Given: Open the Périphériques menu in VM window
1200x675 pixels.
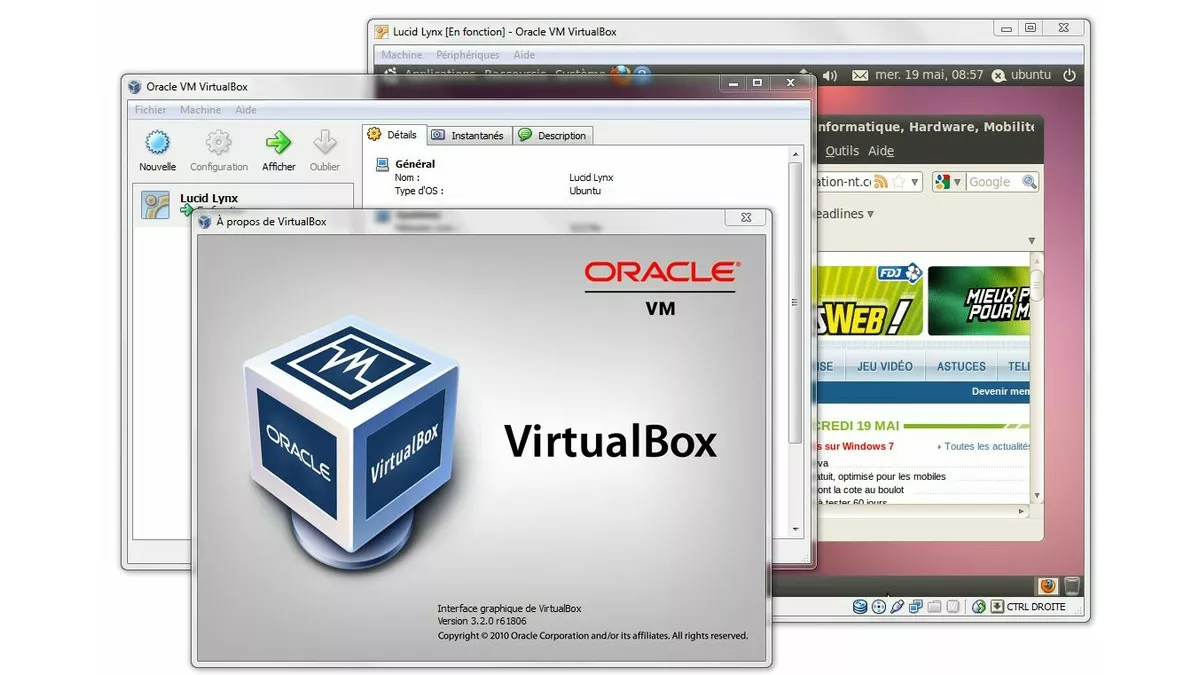Looking at the screenshot, I should pos(467,55).
